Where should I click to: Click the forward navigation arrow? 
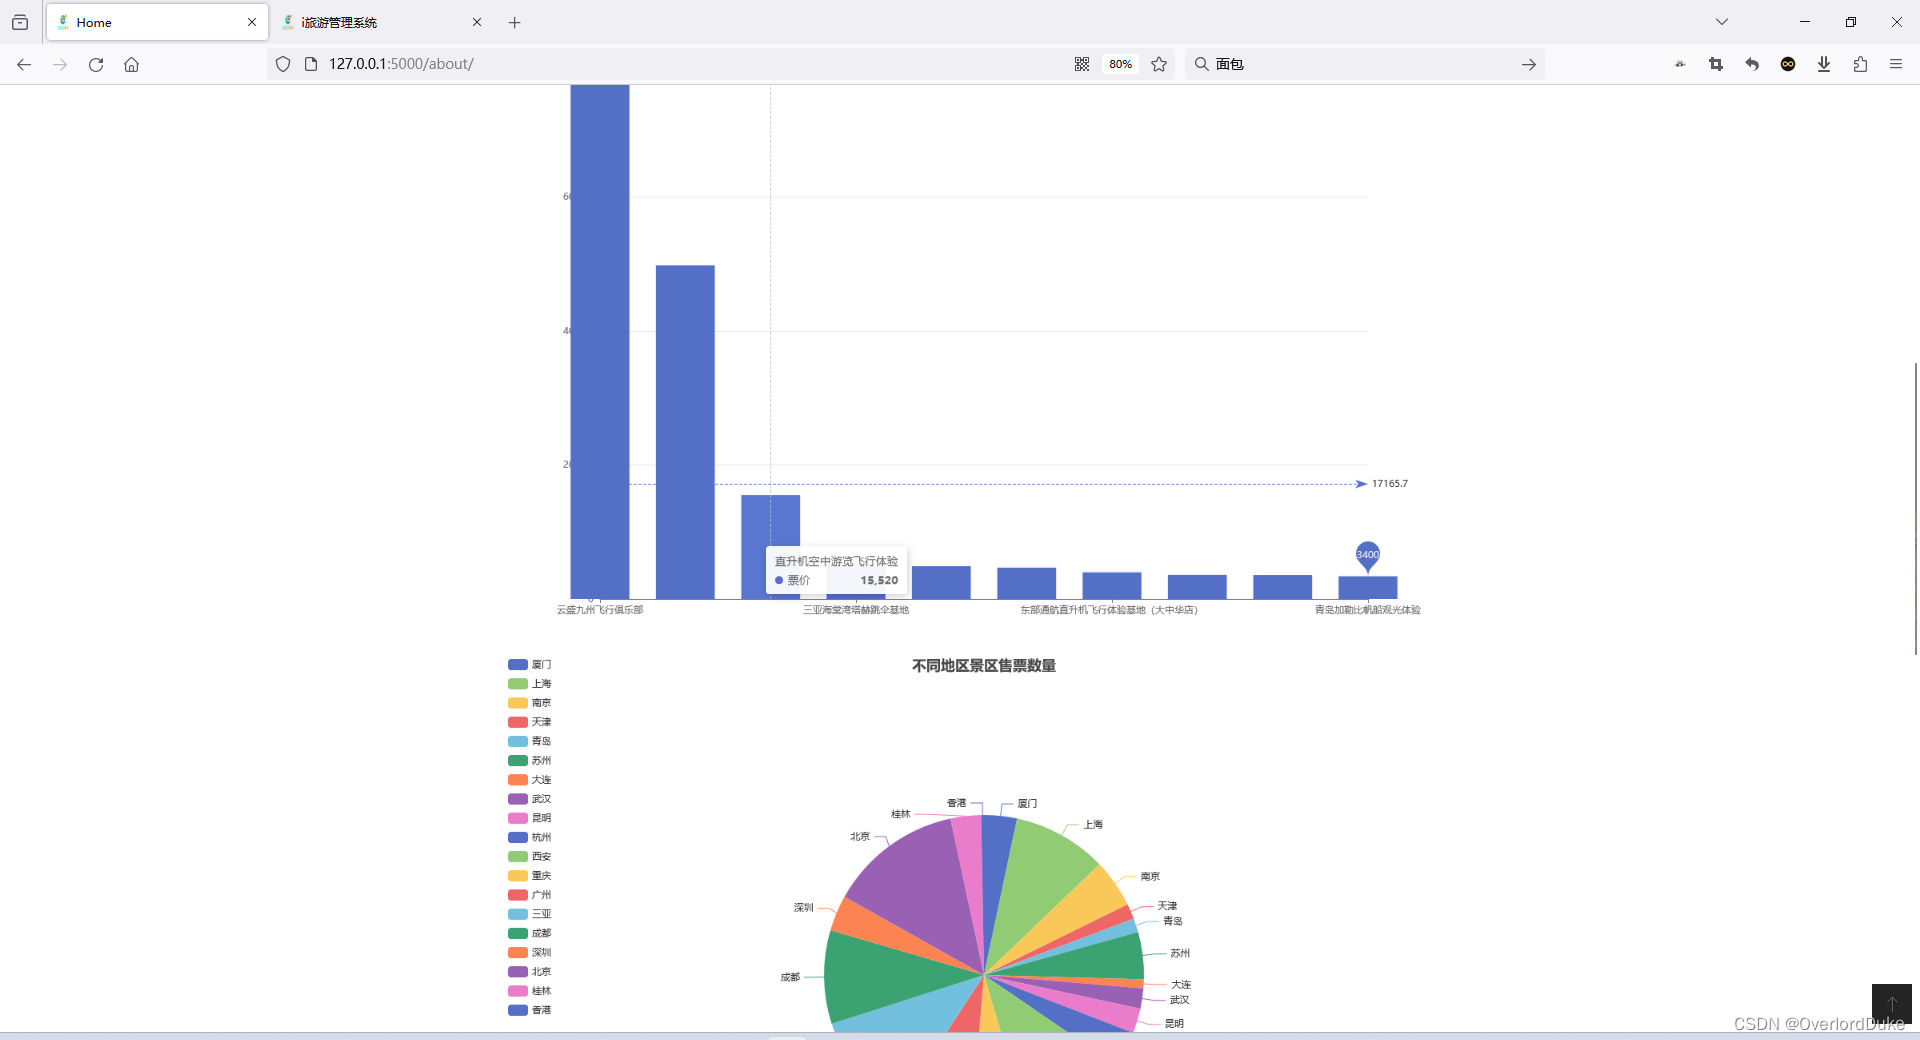point(60,64)
